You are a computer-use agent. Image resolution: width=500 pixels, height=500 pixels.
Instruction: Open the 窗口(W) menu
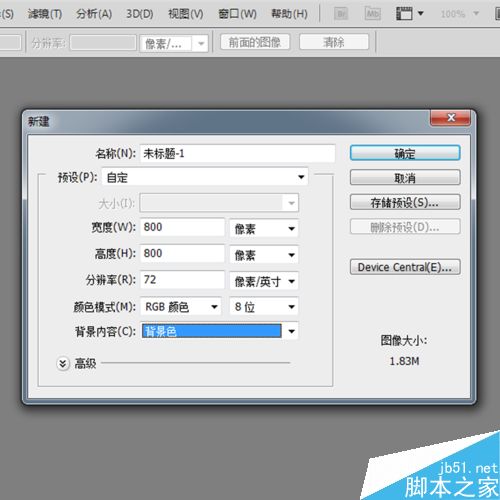click(237, 14)
